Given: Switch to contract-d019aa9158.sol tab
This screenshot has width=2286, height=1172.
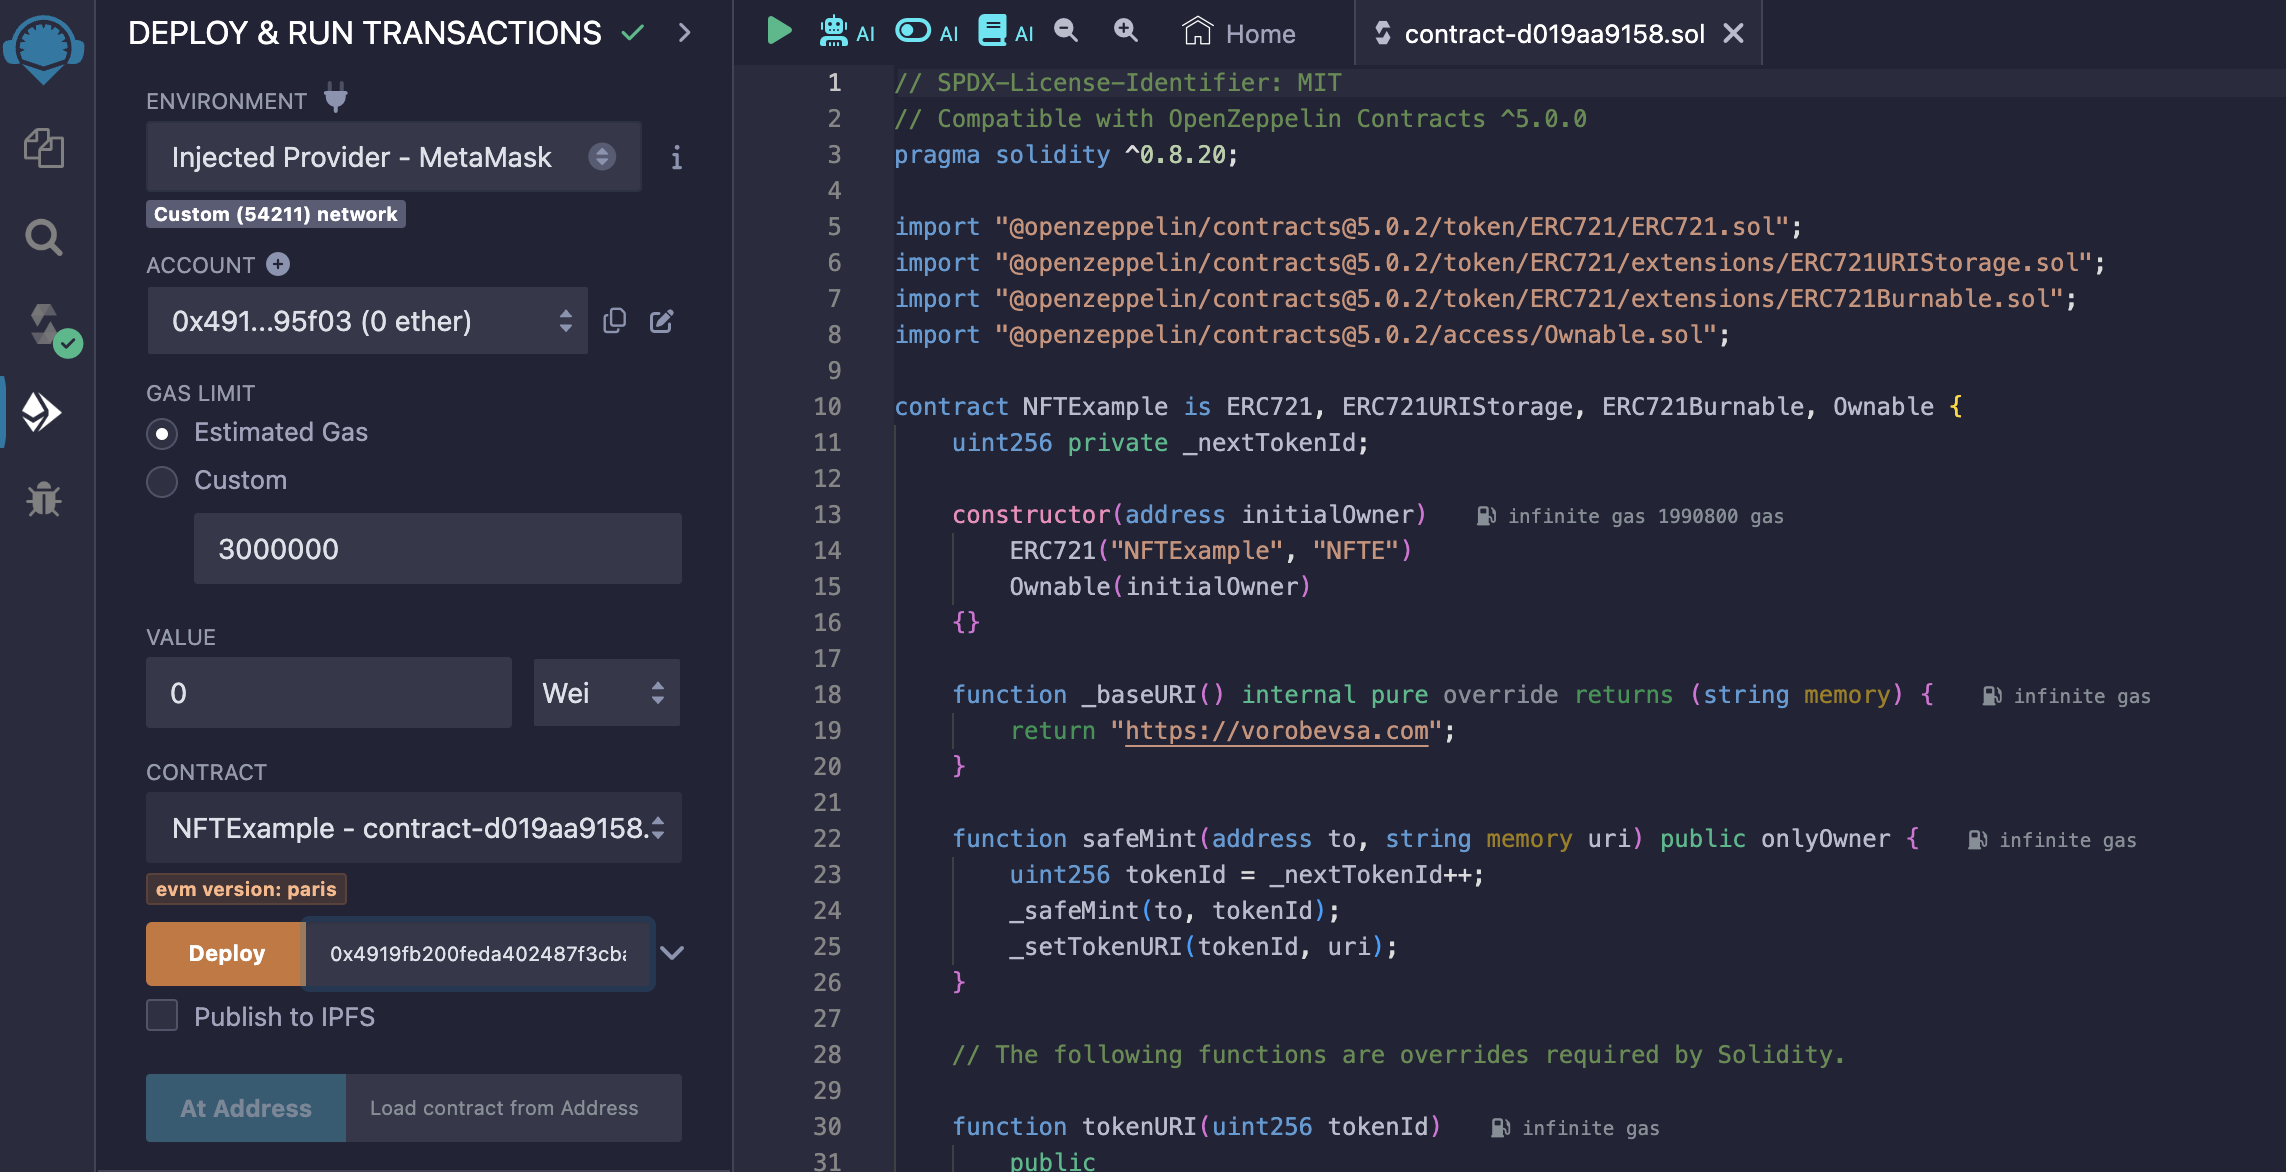Looking at the screenshot, I should pos(1545,33).
